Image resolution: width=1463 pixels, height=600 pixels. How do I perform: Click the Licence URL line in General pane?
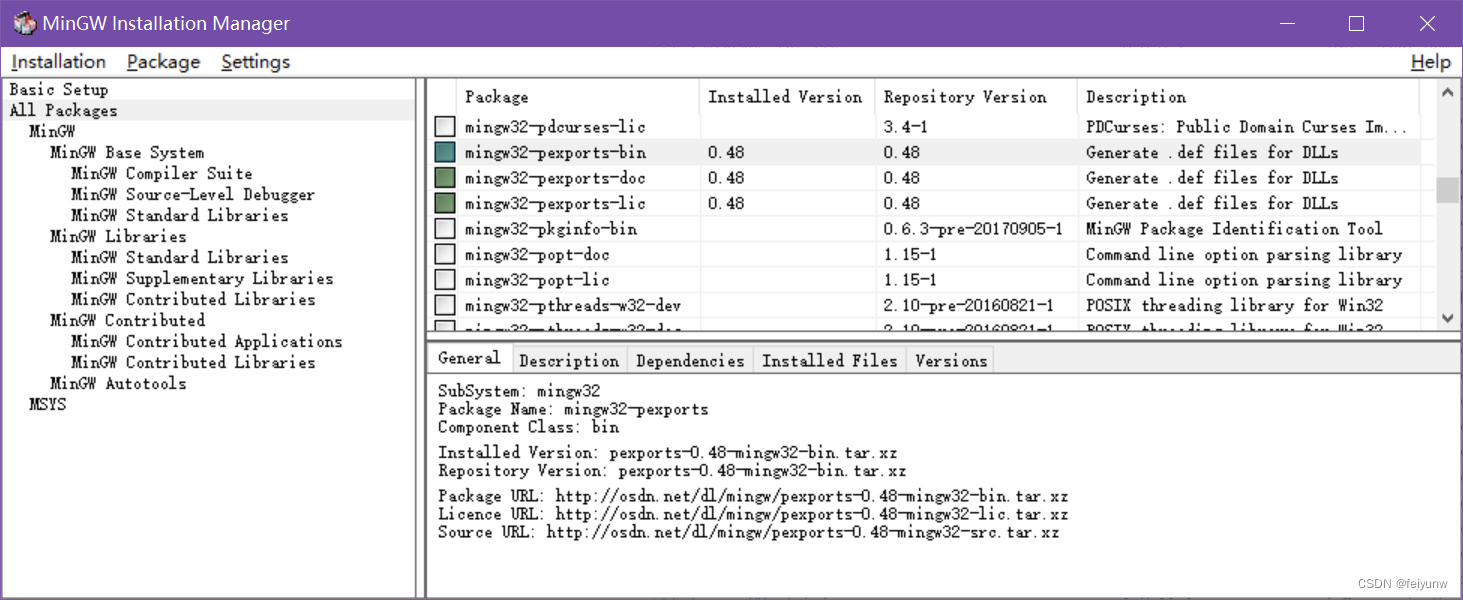[753, 514]
